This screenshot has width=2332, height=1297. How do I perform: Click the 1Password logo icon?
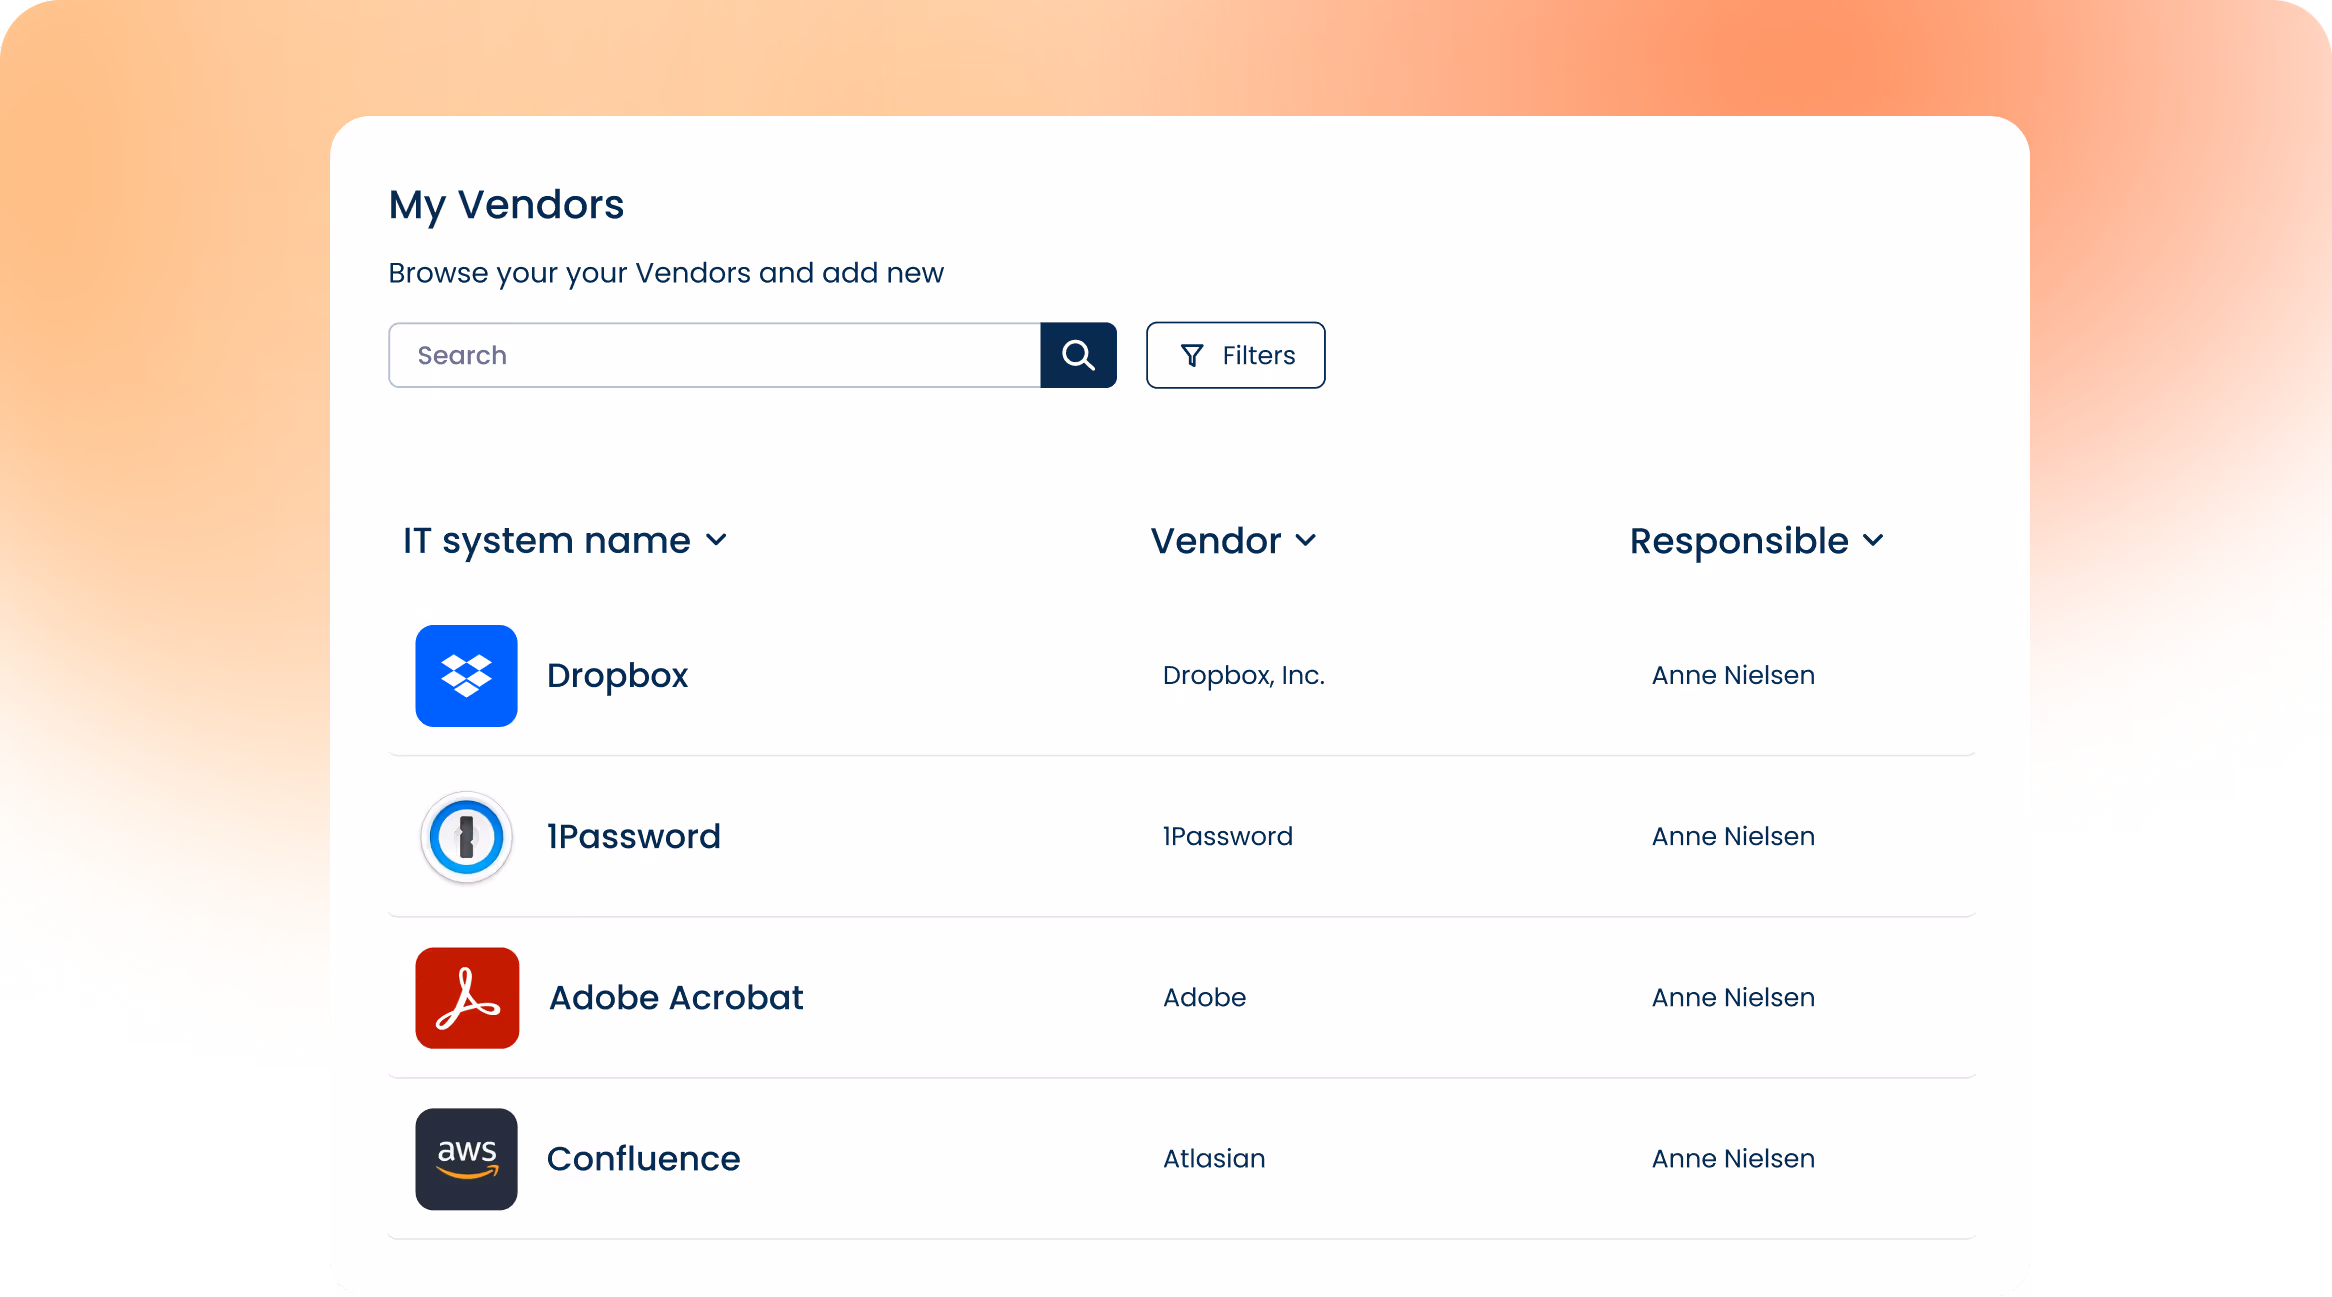tap(466, 837)
